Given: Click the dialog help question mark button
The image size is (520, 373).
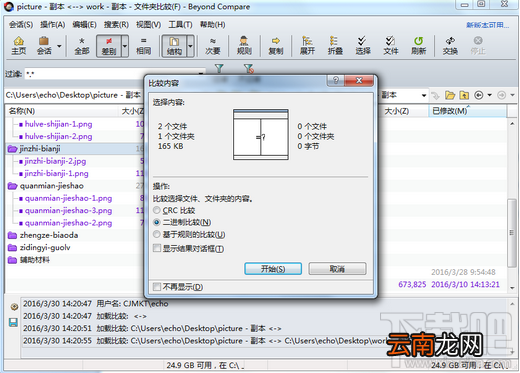Looking at the screenshot, I should 336,80.
